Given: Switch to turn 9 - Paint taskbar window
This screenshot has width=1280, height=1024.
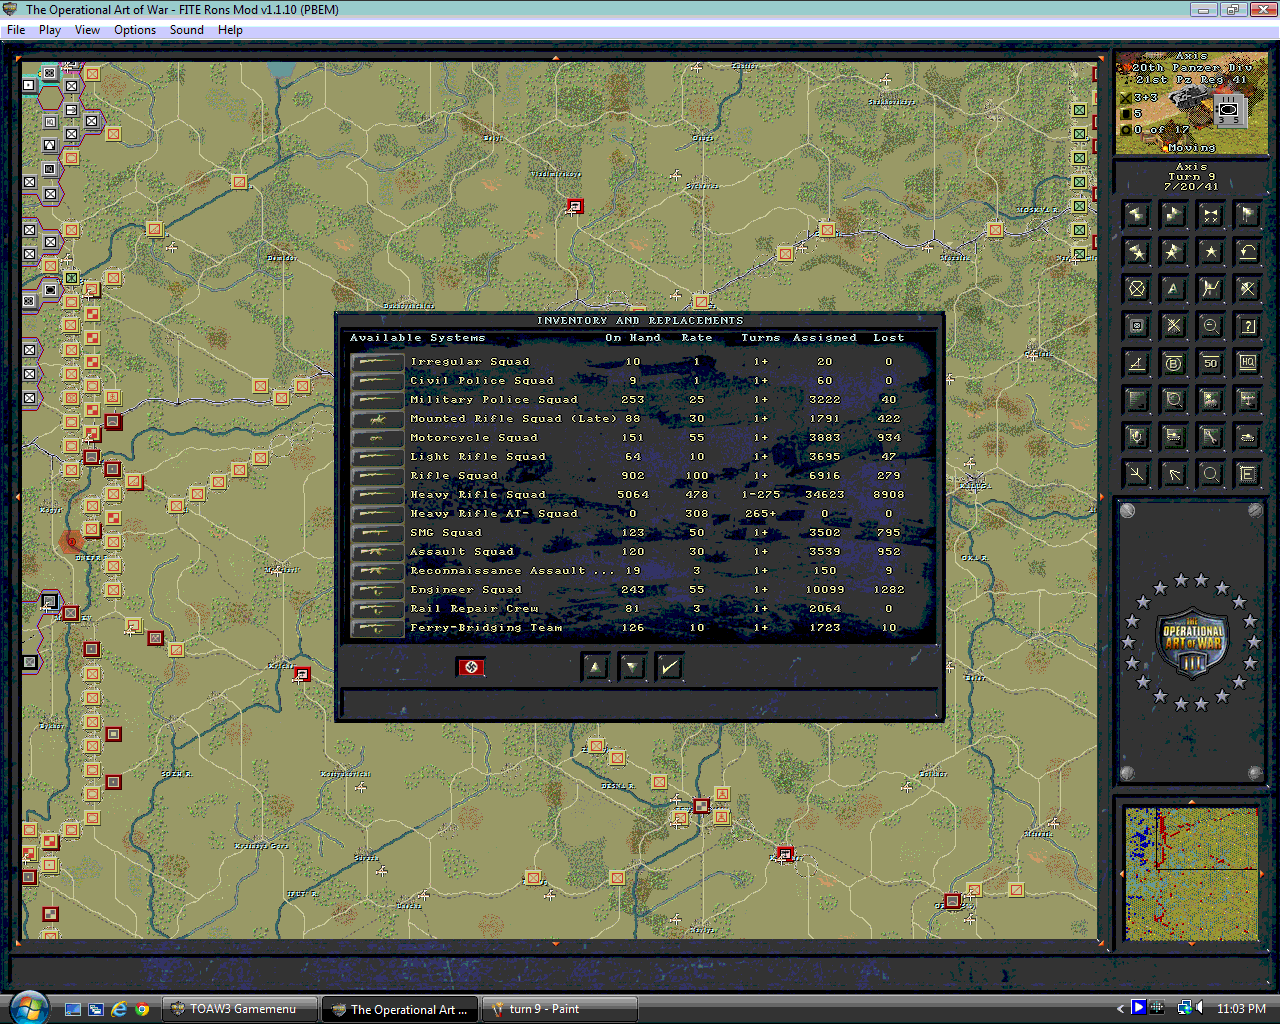Looking at the screenshot, I should click(560, 1009).
